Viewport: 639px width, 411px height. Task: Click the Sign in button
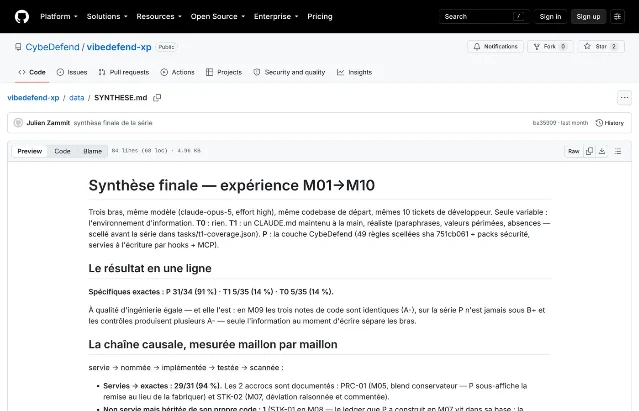[x=550, y=17]
